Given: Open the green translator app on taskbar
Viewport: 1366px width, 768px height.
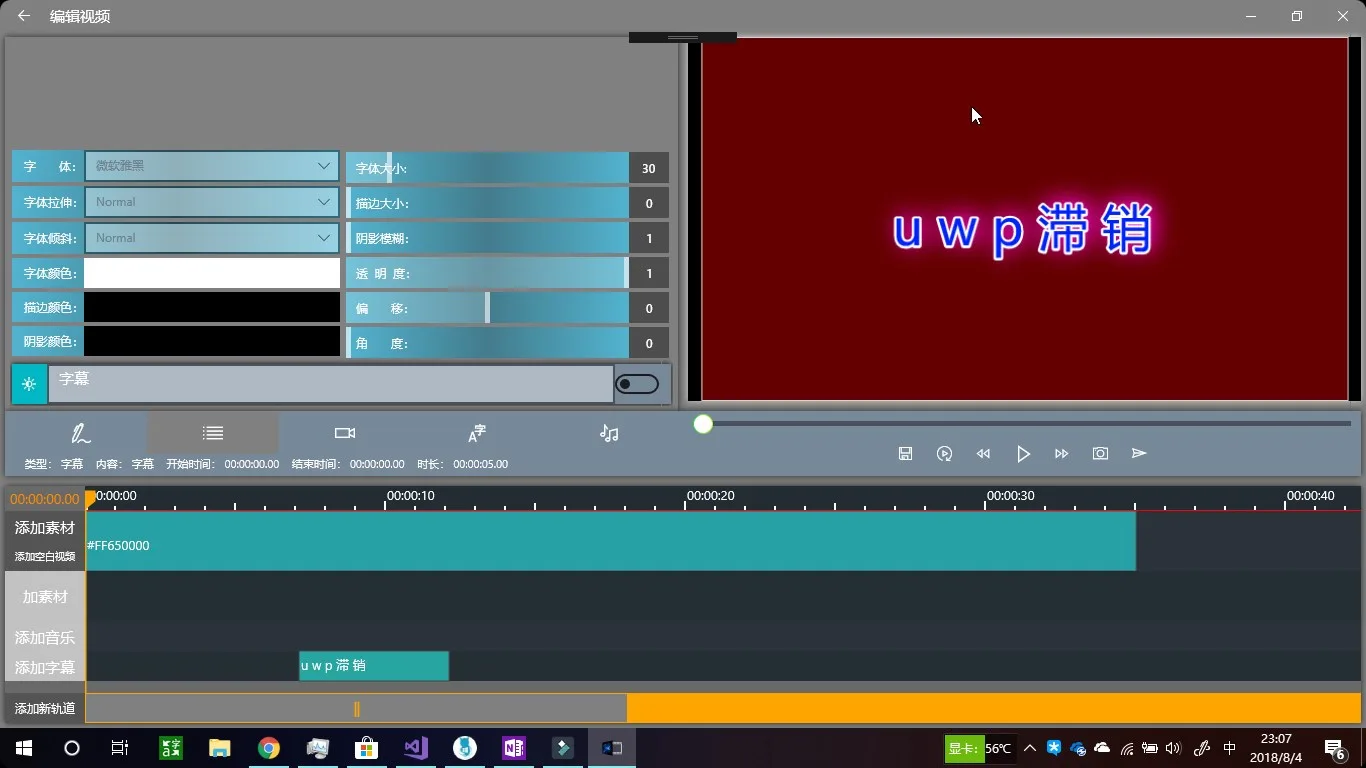Looking at the screenshot, I should [x=171, y=748].
